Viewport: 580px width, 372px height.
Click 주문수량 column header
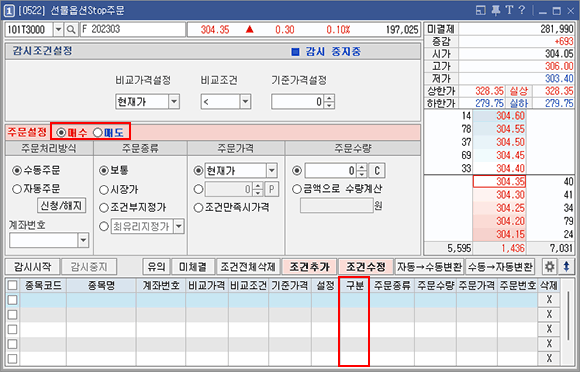[x=435, y=285]
